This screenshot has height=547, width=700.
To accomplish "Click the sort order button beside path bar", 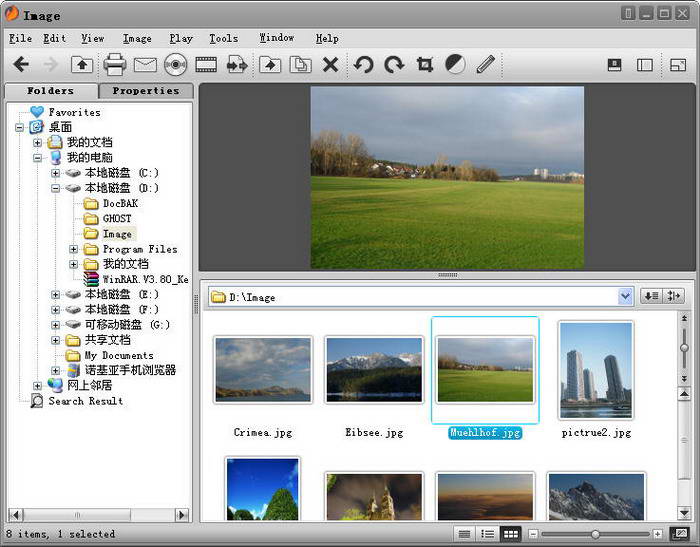I will pos(651,296).
